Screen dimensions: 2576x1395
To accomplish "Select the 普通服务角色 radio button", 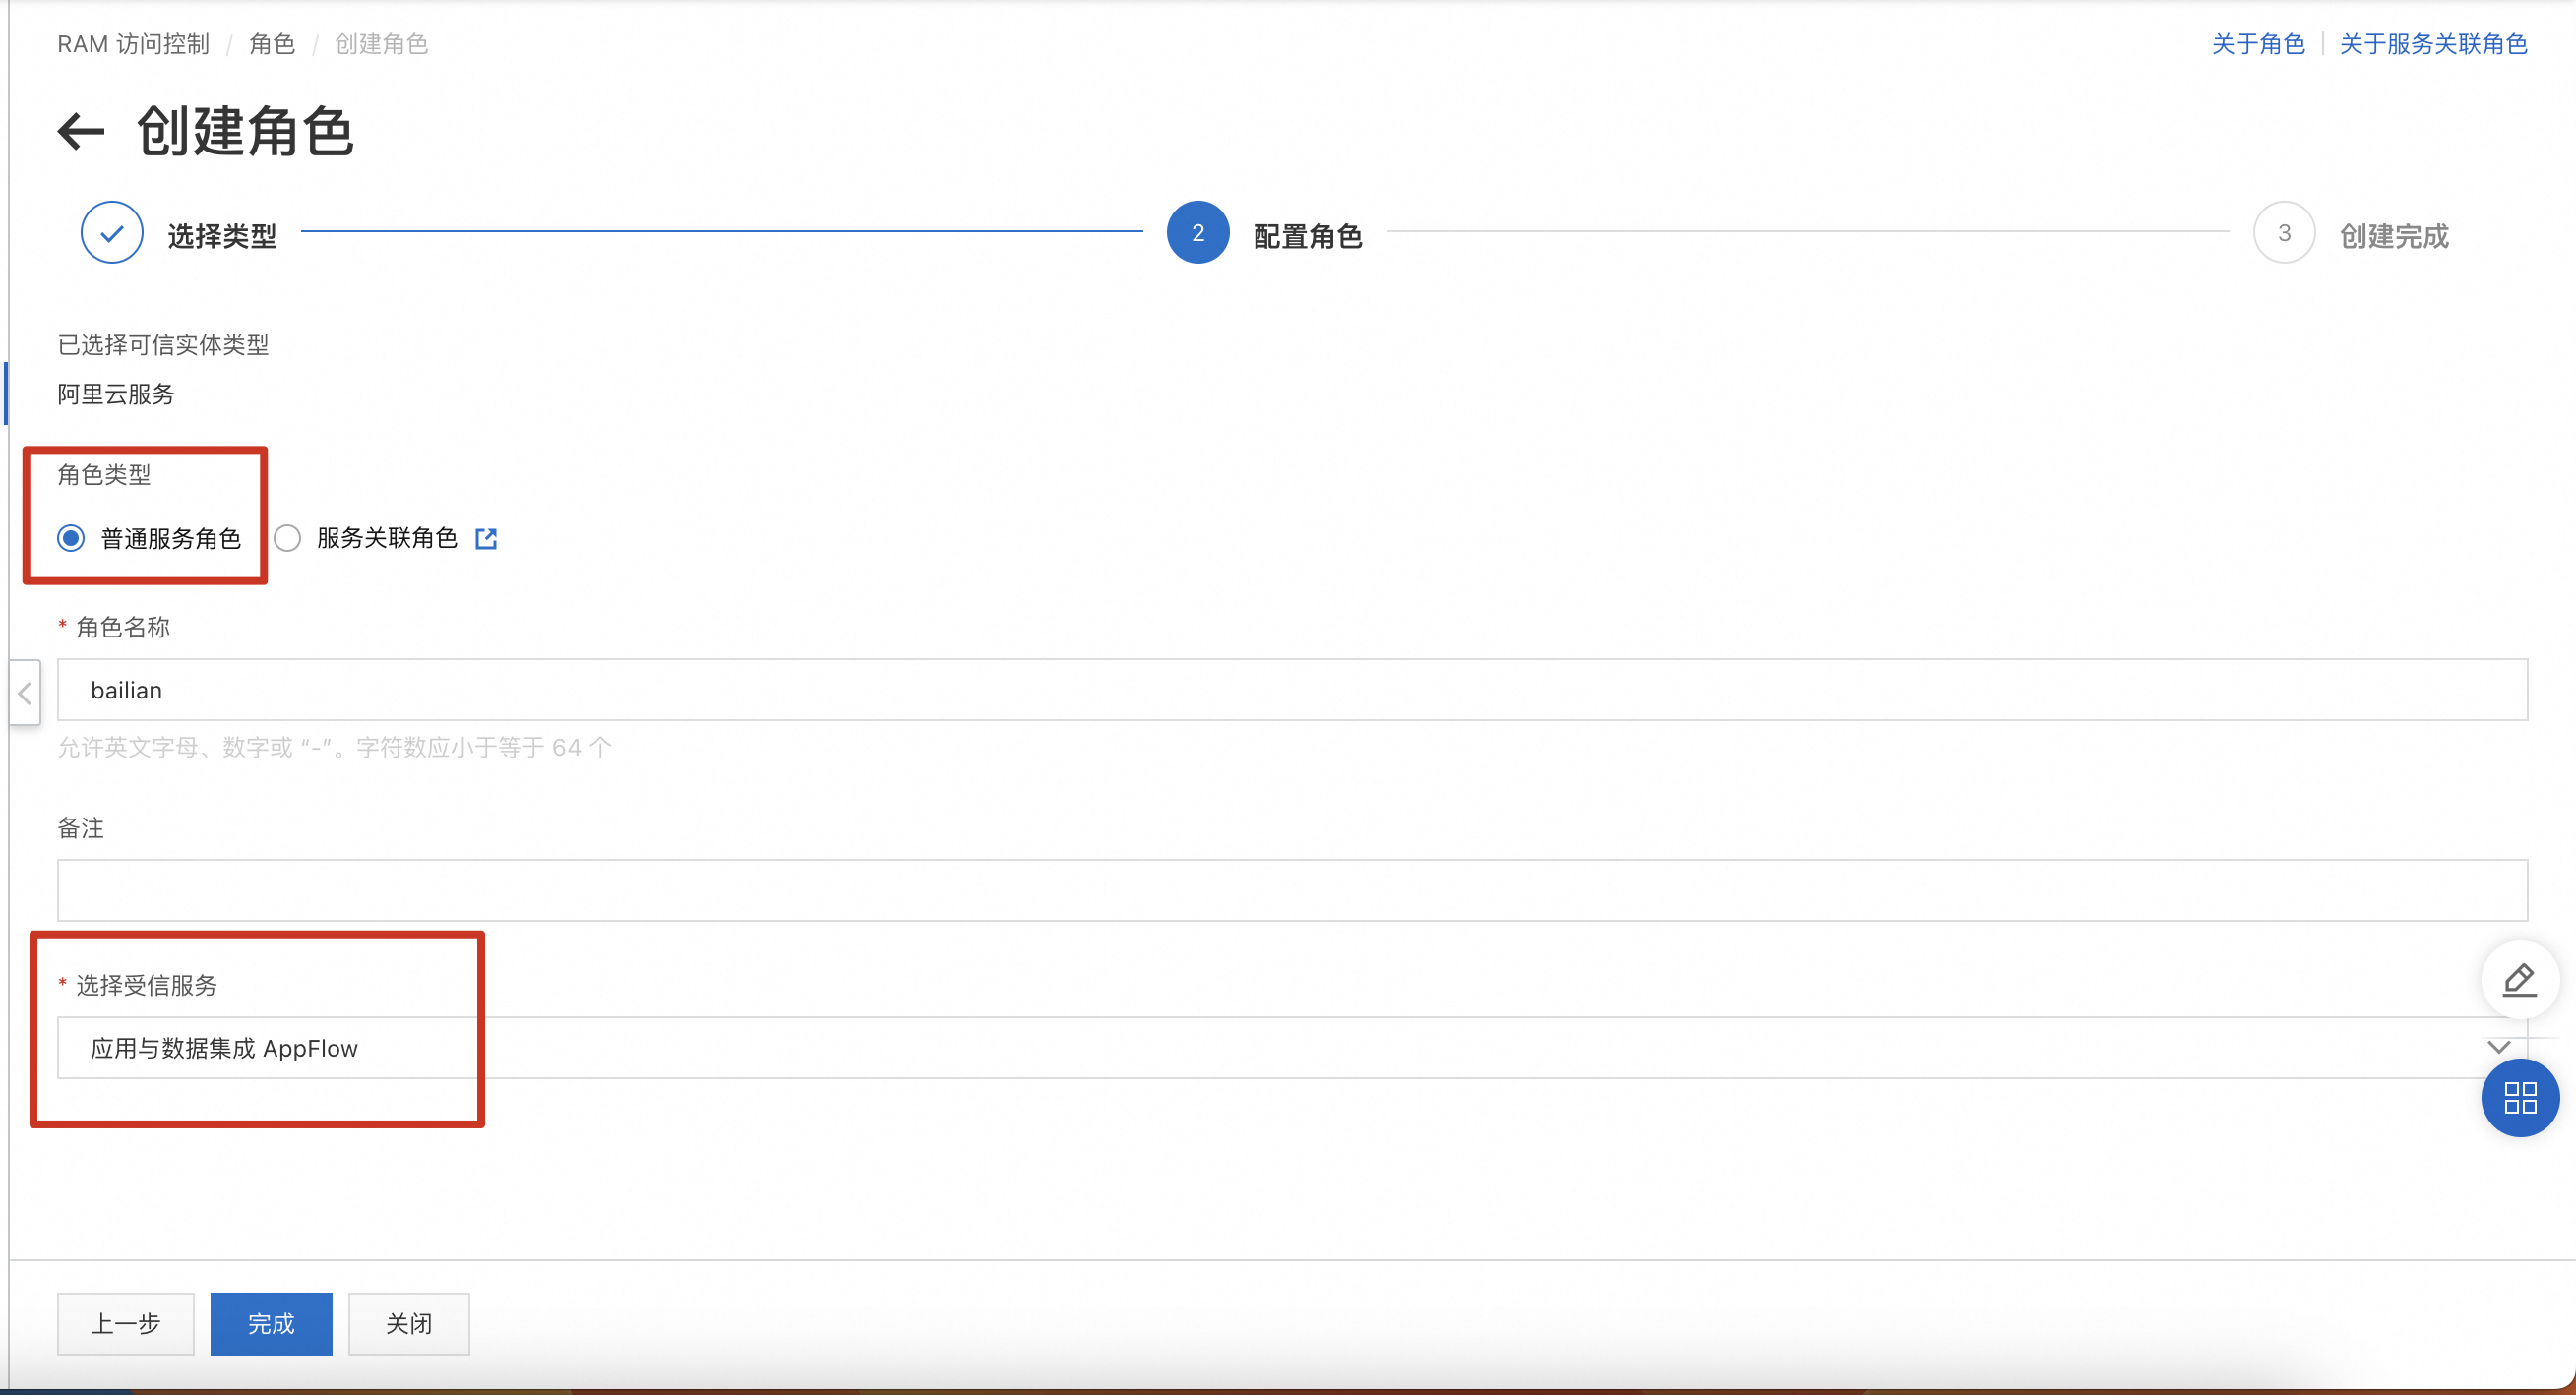I will [71, 539].
